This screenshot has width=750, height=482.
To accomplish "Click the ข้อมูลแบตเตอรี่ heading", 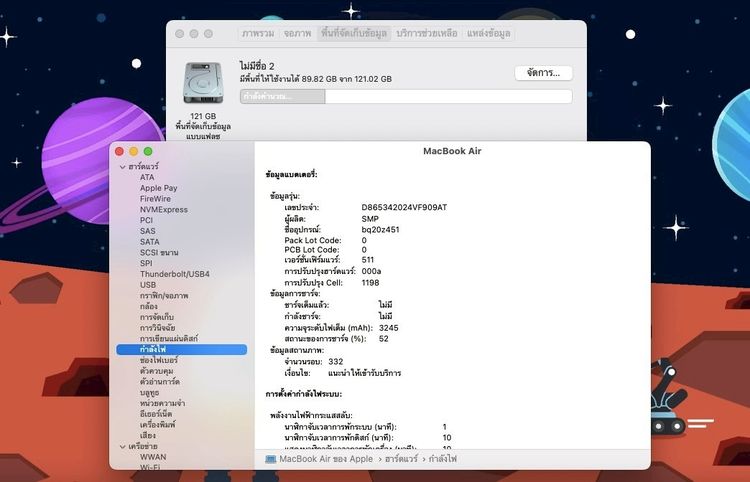I will point(292,175).
